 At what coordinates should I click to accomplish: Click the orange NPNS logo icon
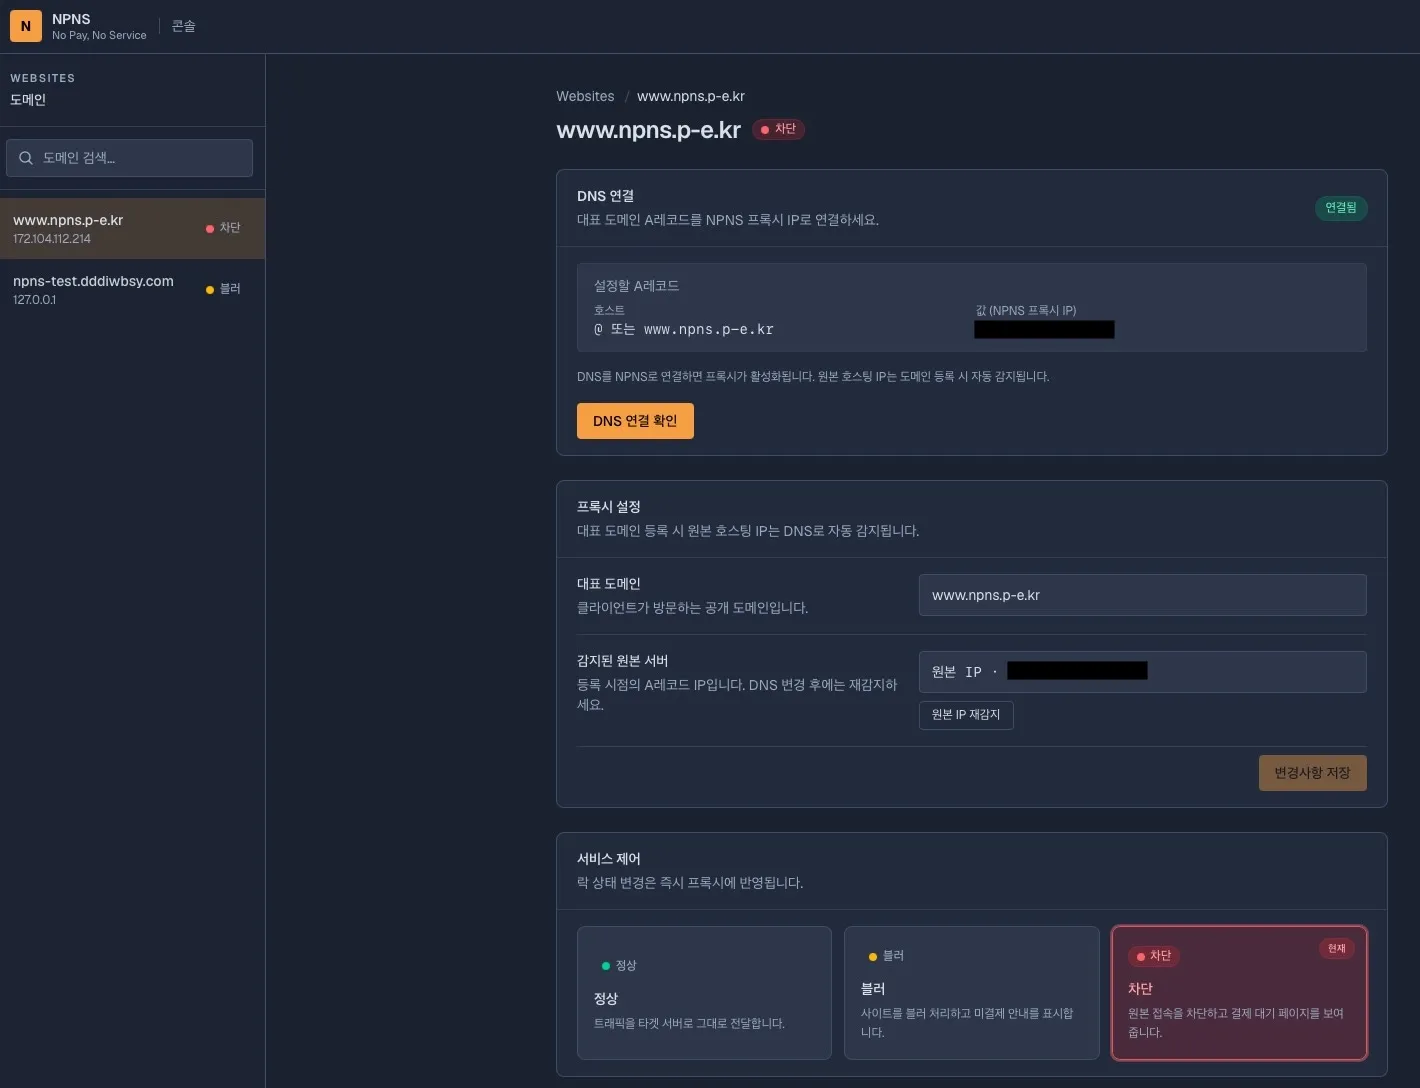pos(26,26)
